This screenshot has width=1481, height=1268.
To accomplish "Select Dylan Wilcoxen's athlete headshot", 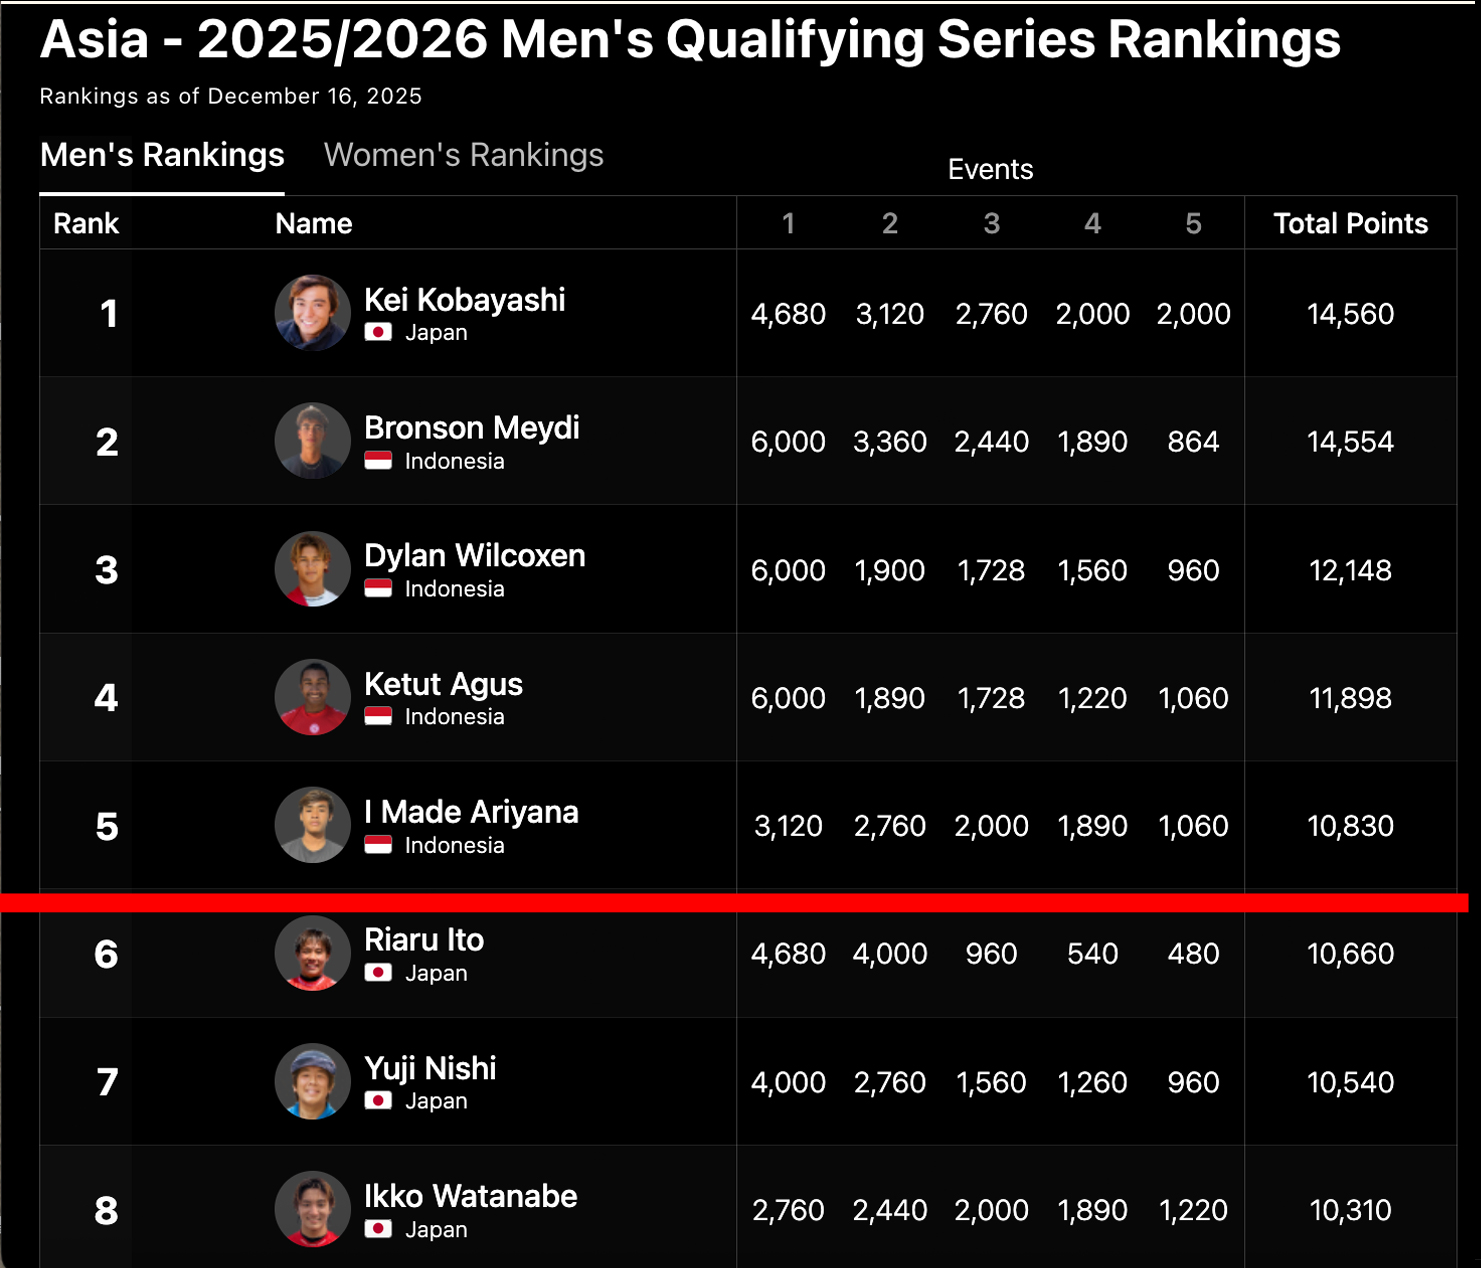I will 312,569.
